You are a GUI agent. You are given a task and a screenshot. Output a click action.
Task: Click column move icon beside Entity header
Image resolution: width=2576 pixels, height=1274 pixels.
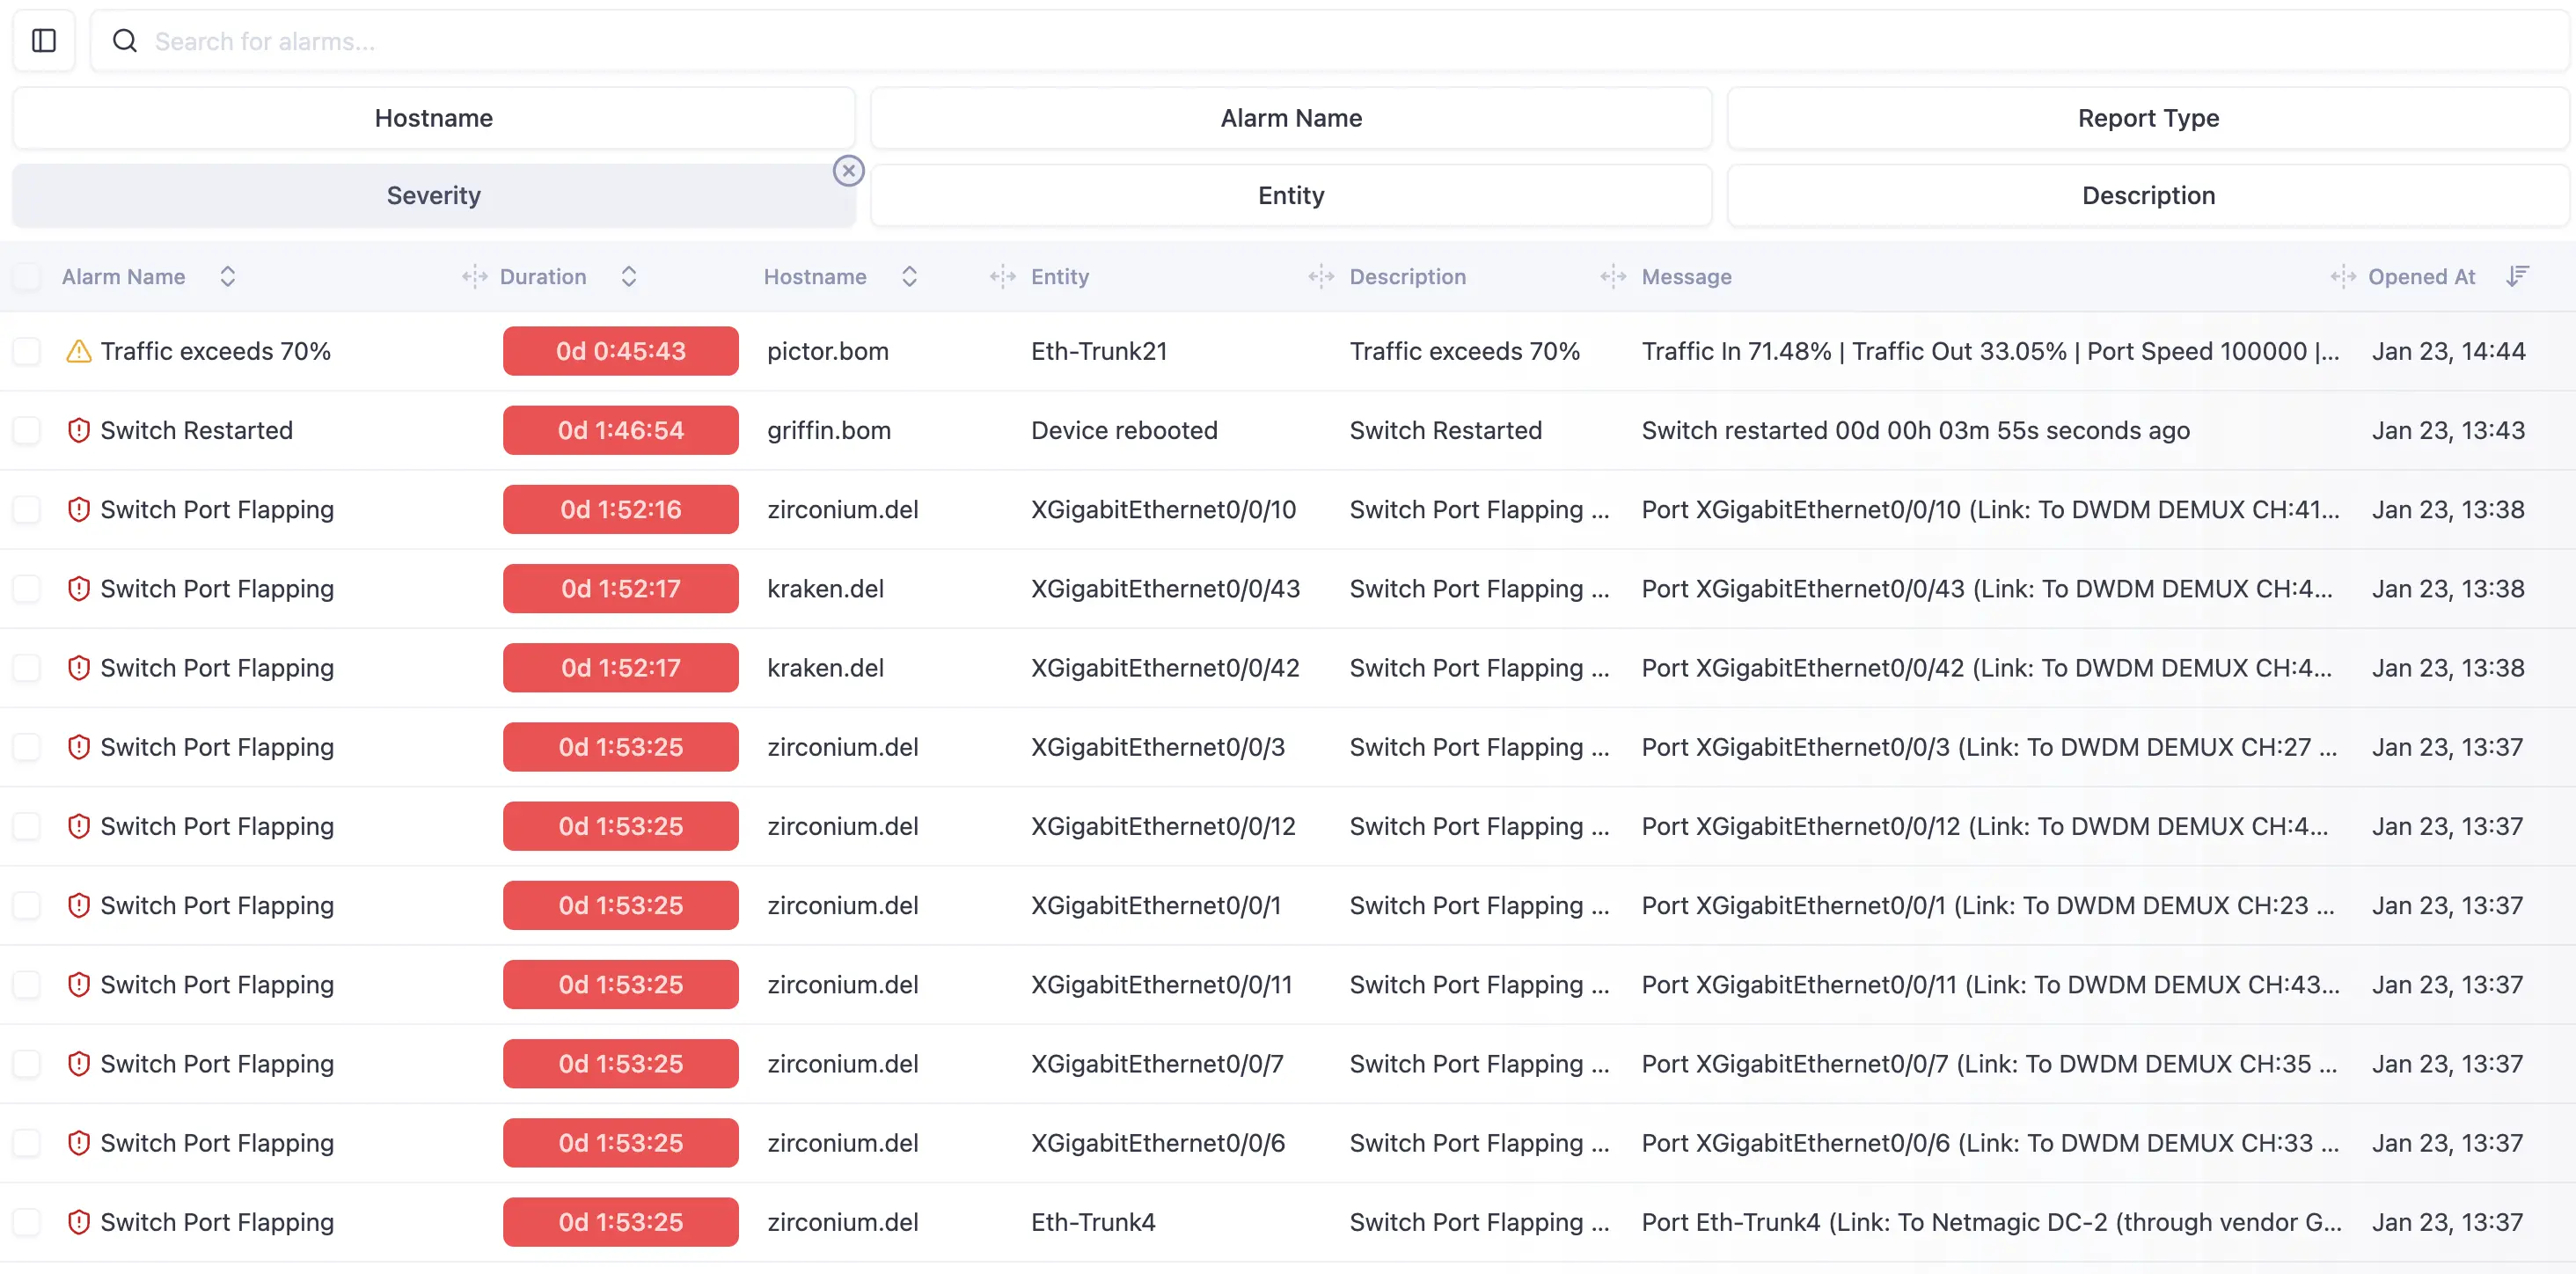click(x=1002, y=276)
